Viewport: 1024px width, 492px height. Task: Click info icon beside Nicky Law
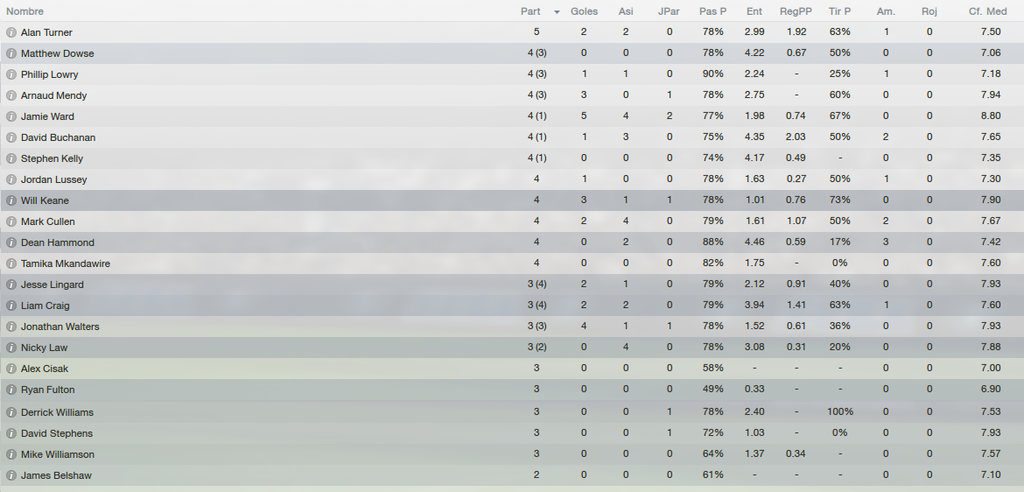(11, 348)
